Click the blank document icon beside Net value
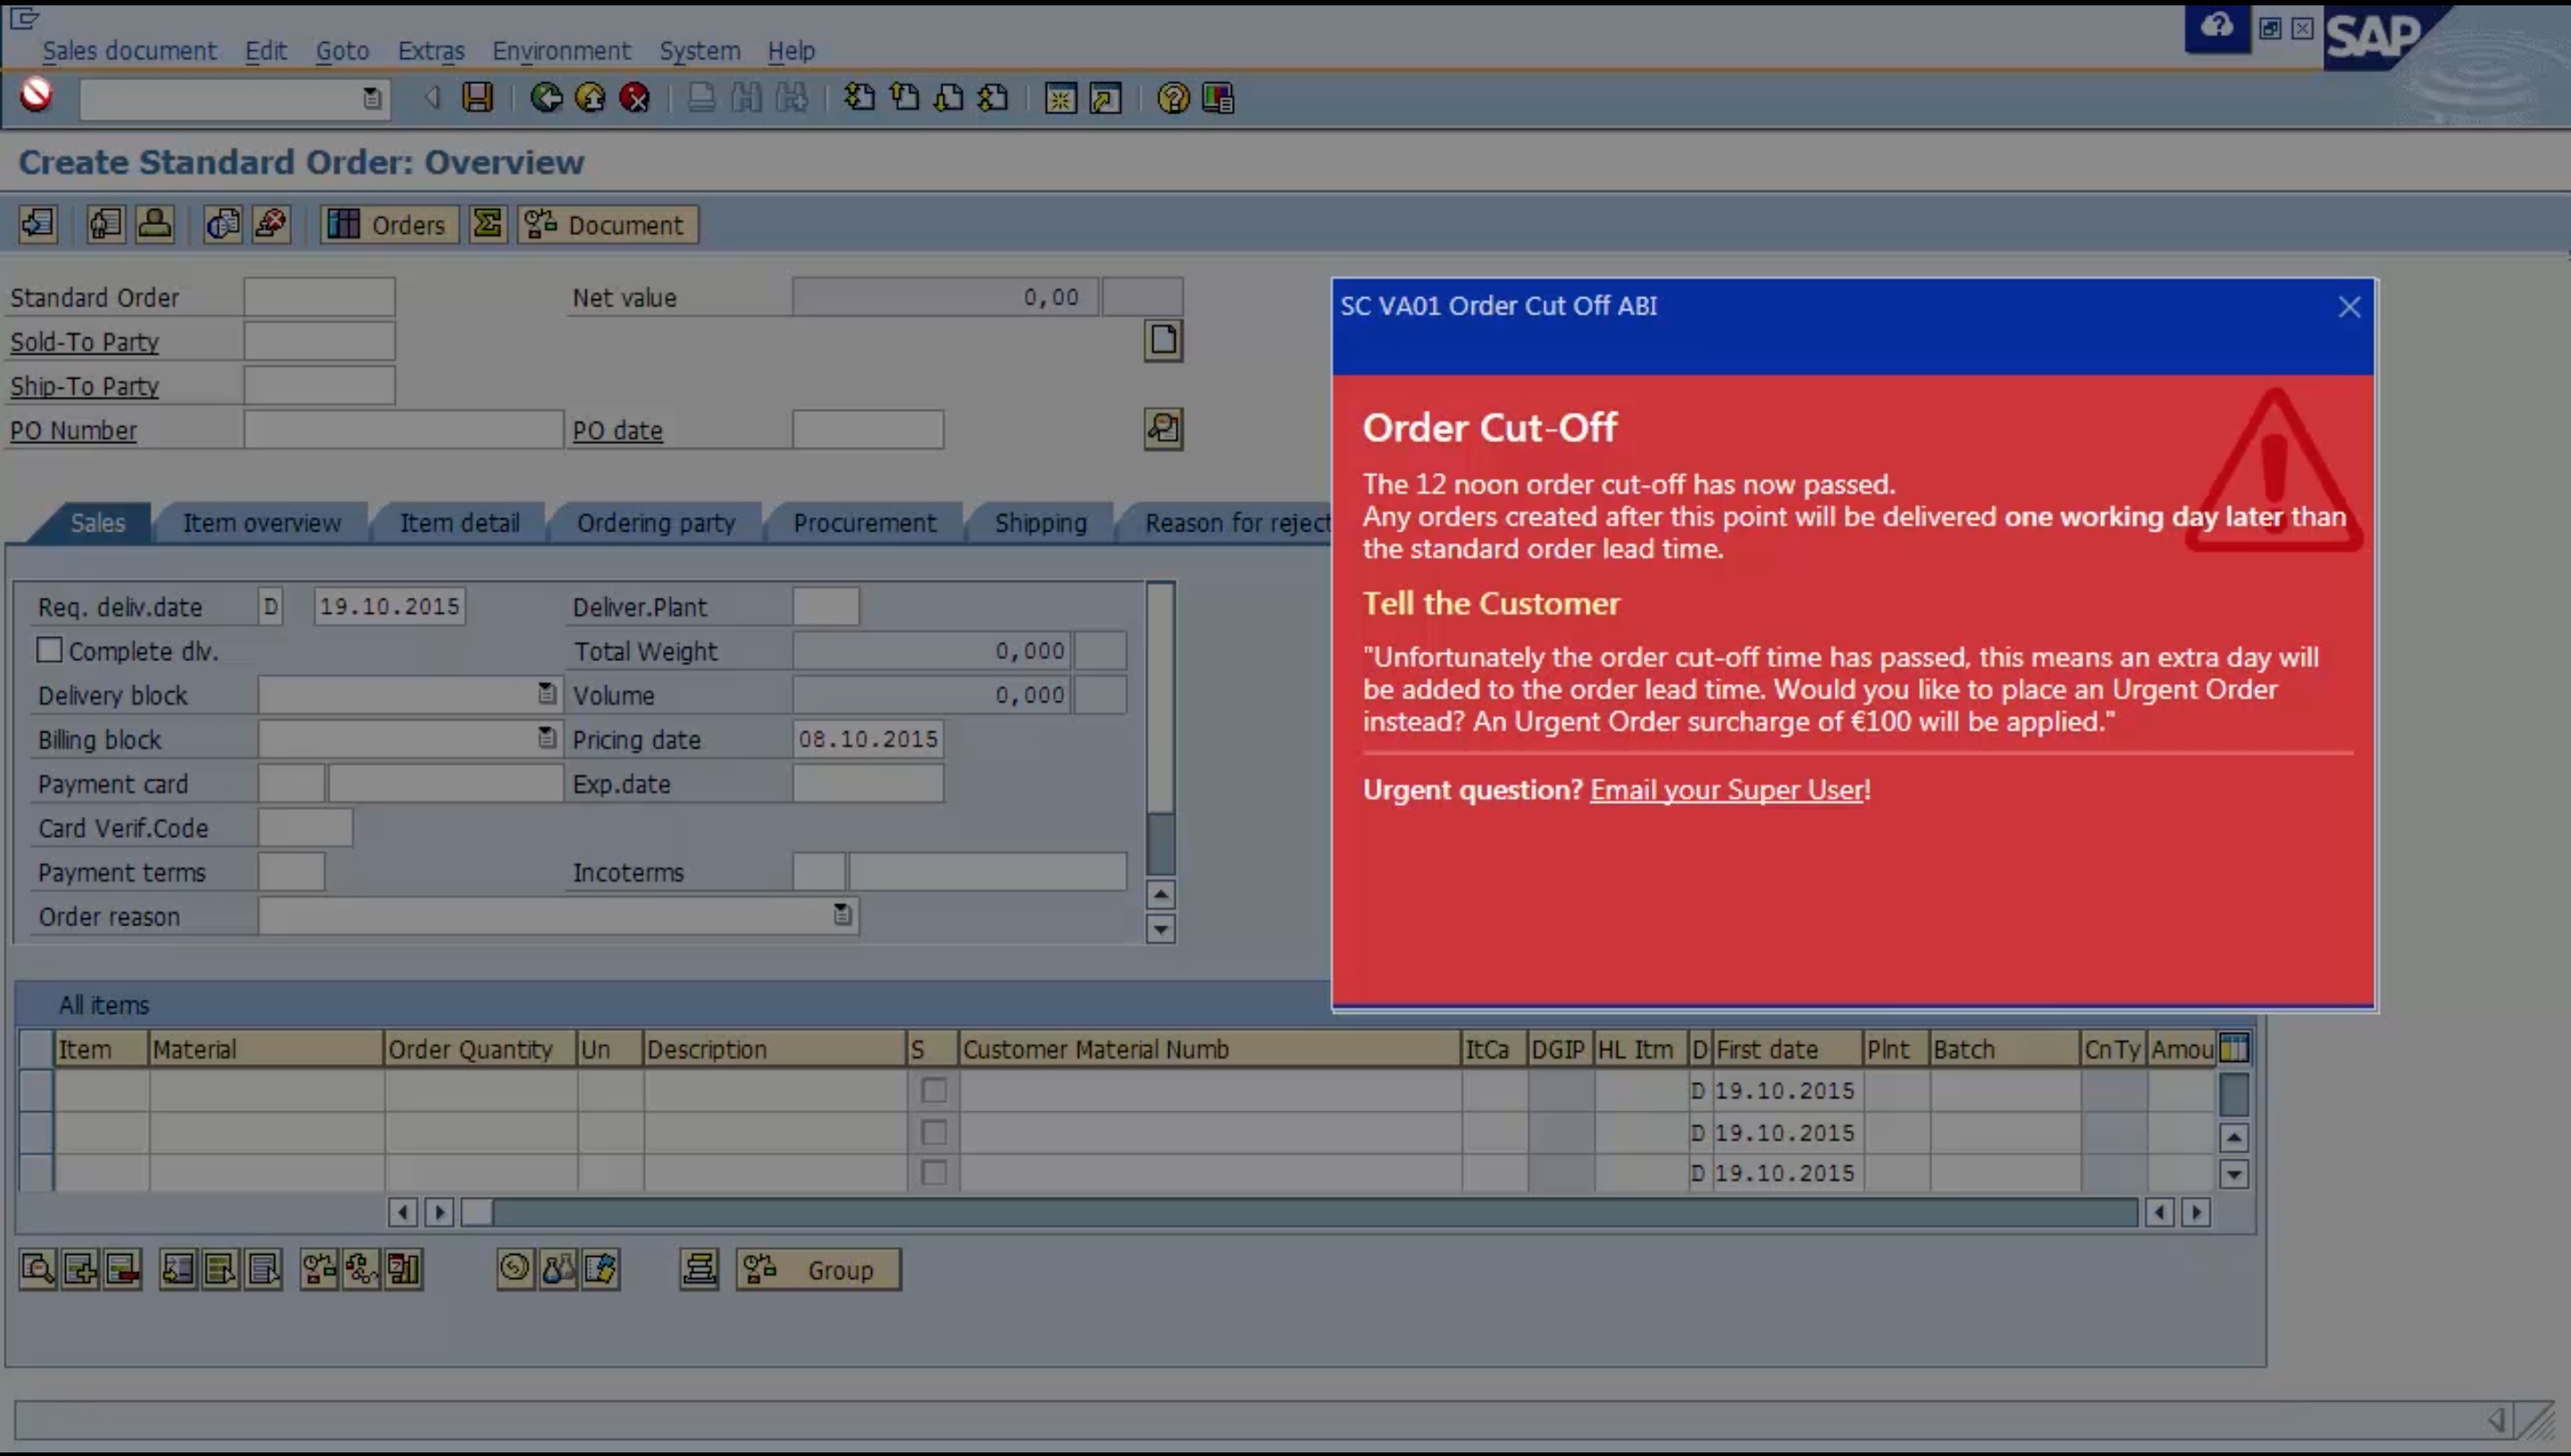The height and width of the screenshot is (1456, 2571). [1162, 340]
